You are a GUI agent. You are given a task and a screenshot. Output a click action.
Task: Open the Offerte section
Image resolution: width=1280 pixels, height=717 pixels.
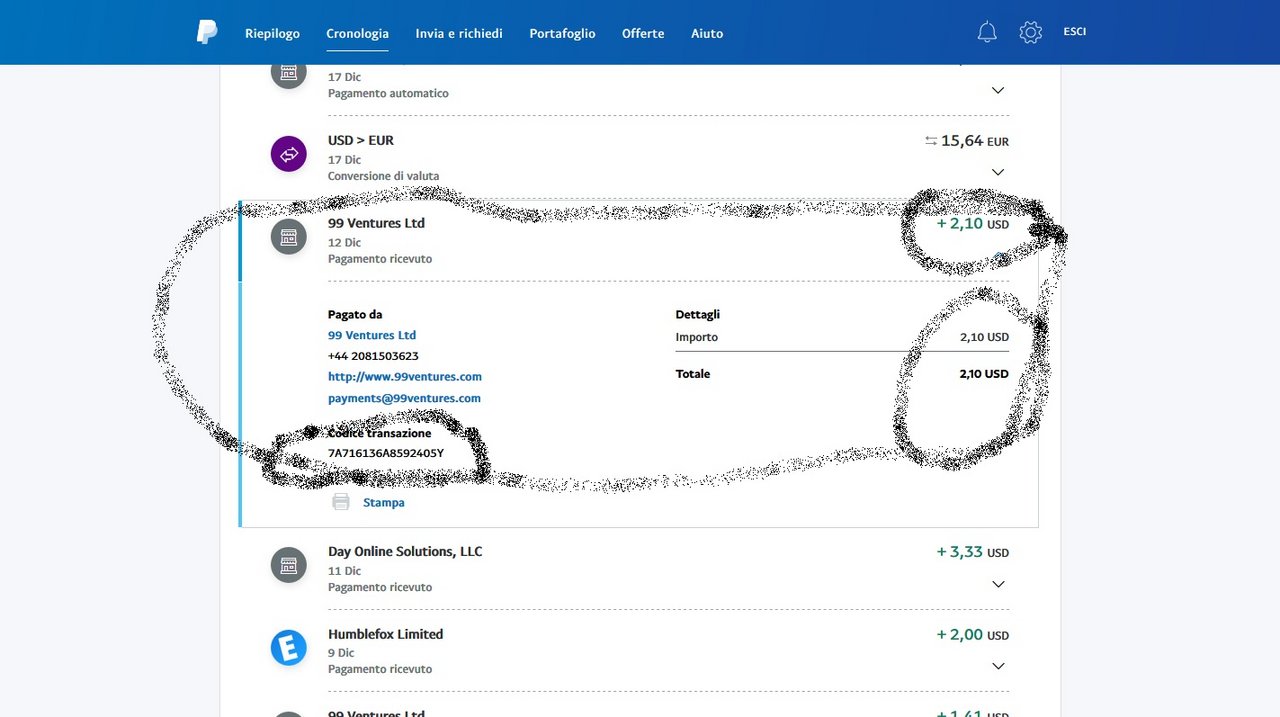point(643,33)
